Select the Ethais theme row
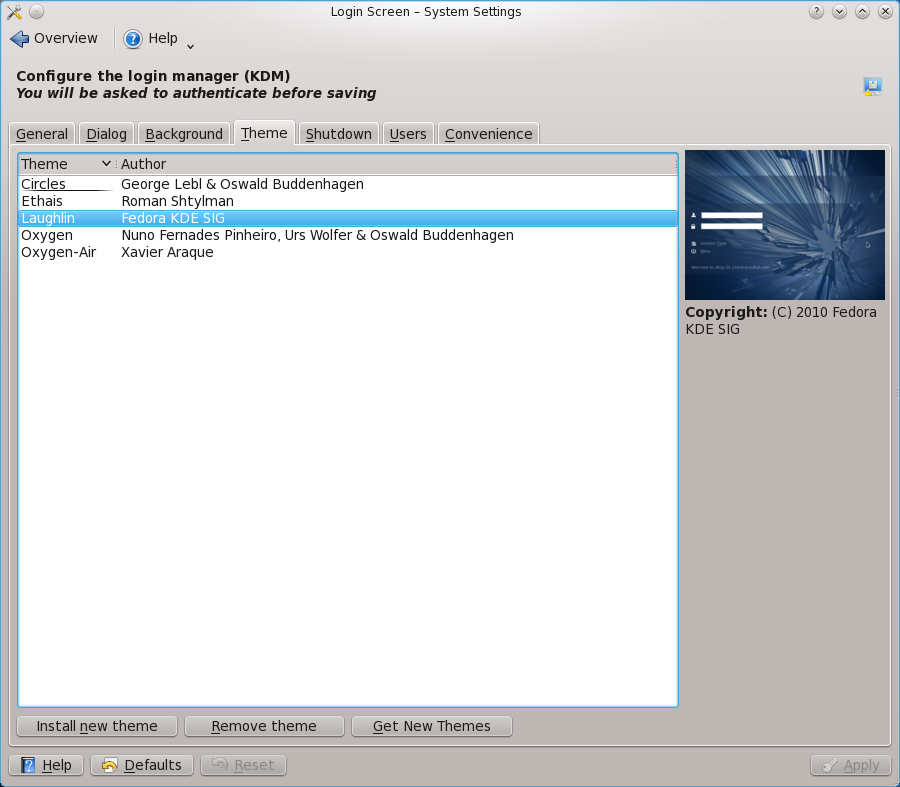Viewport: 900px width, 787px height. point(348,201)
